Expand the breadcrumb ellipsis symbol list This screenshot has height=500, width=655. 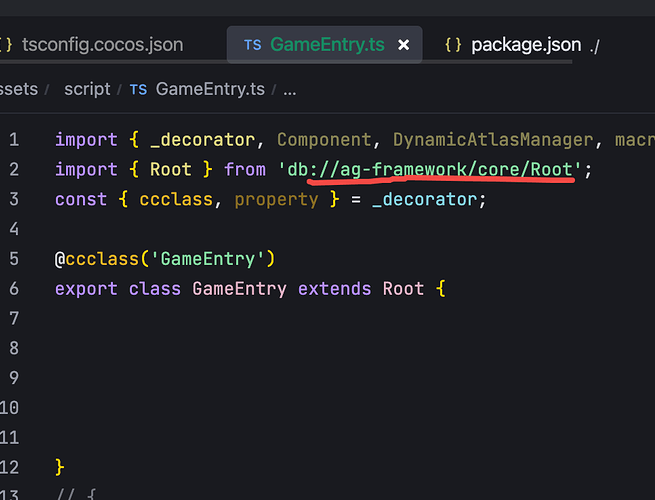click(x=290, y=89)
